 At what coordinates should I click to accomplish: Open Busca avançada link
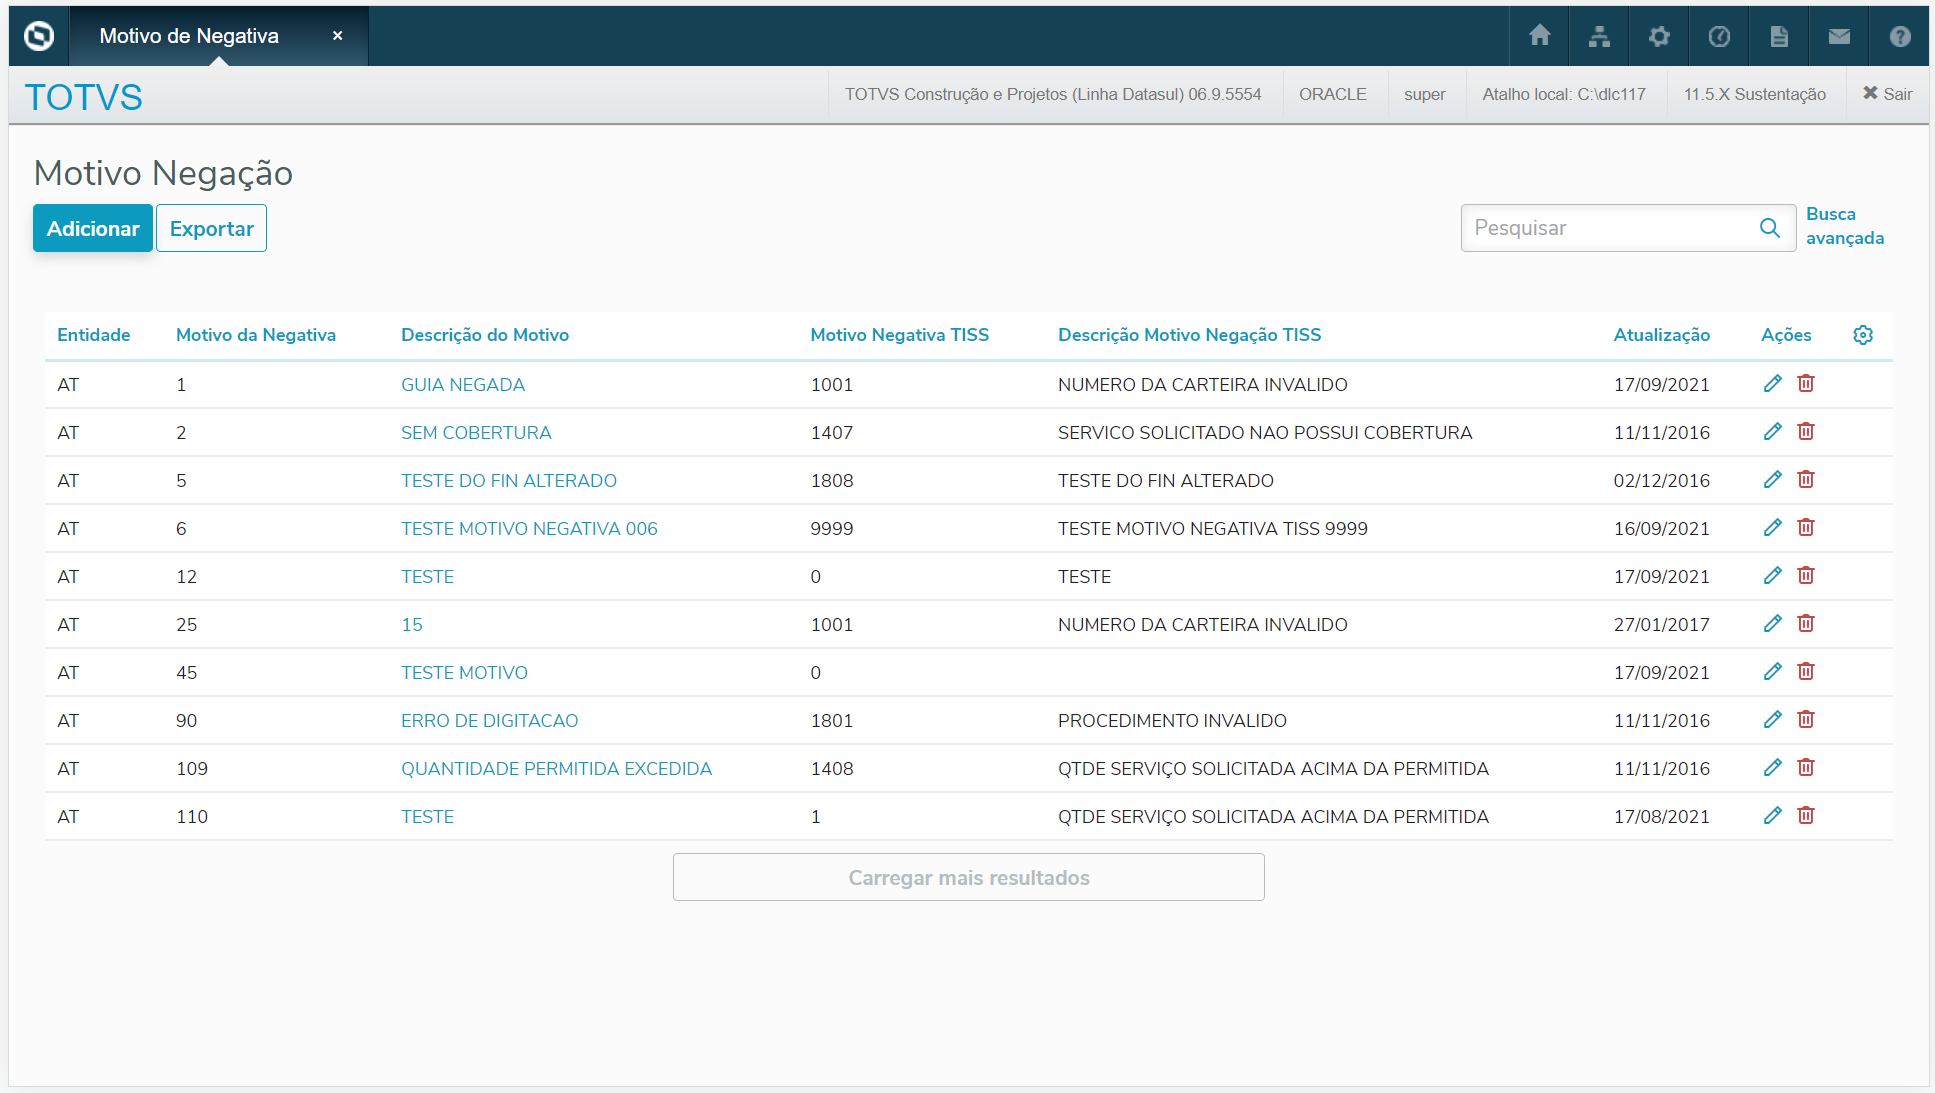point(1844,226)
